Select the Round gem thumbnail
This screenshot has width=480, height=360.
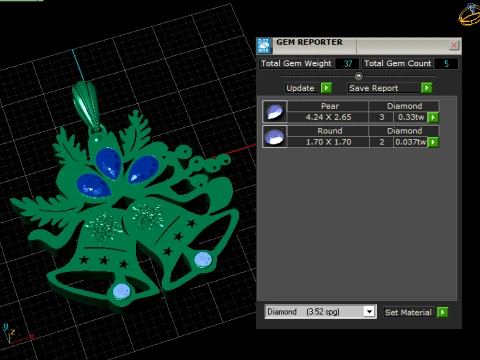(274, 136)
